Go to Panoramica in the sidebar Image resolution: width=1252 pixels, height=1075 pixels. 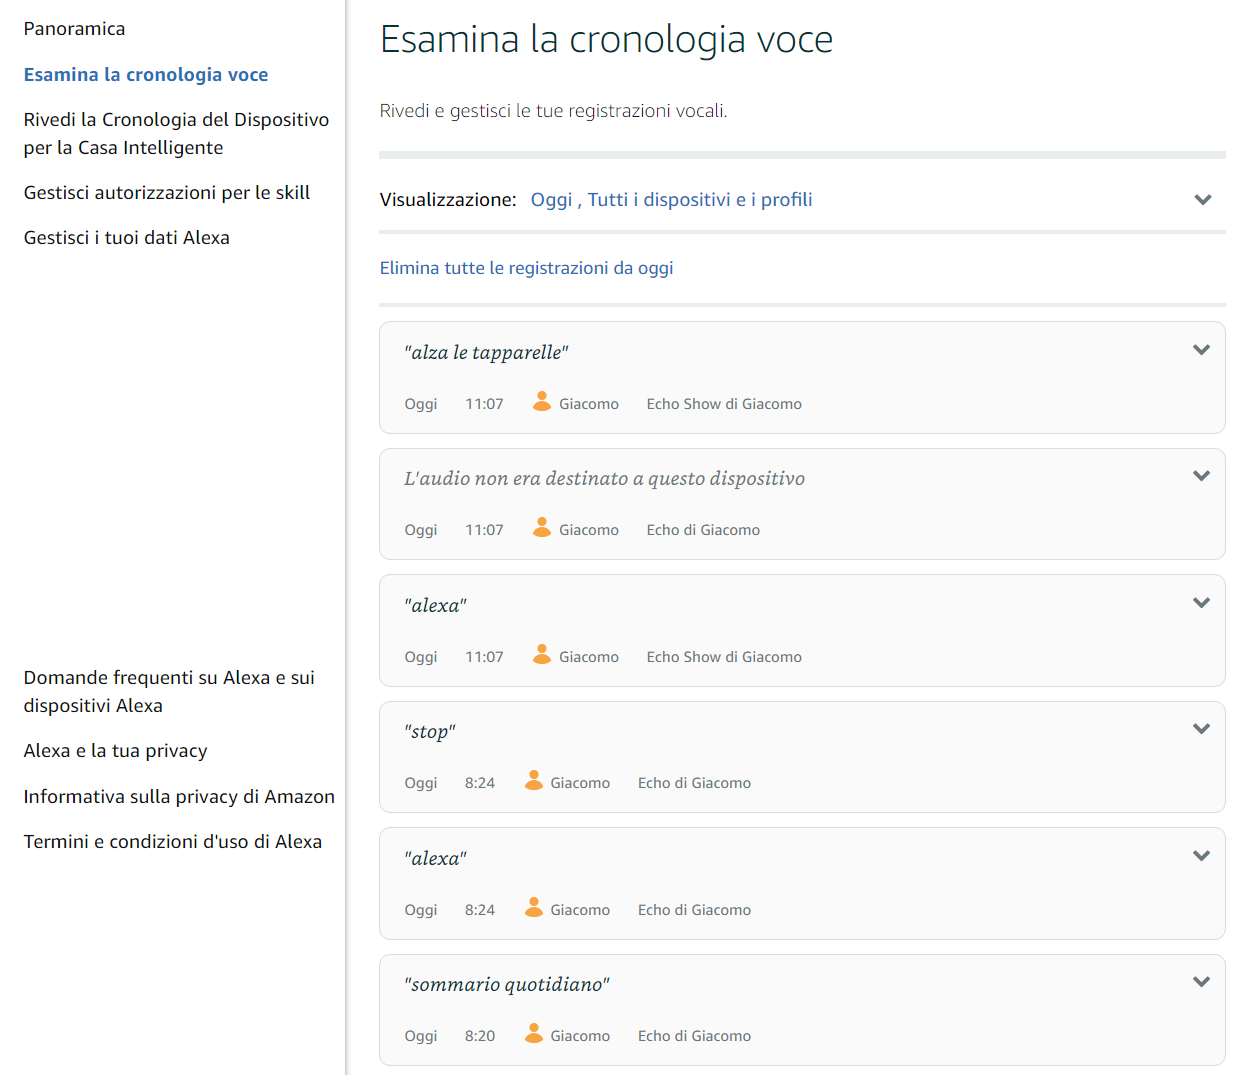(x=74, y=29)
